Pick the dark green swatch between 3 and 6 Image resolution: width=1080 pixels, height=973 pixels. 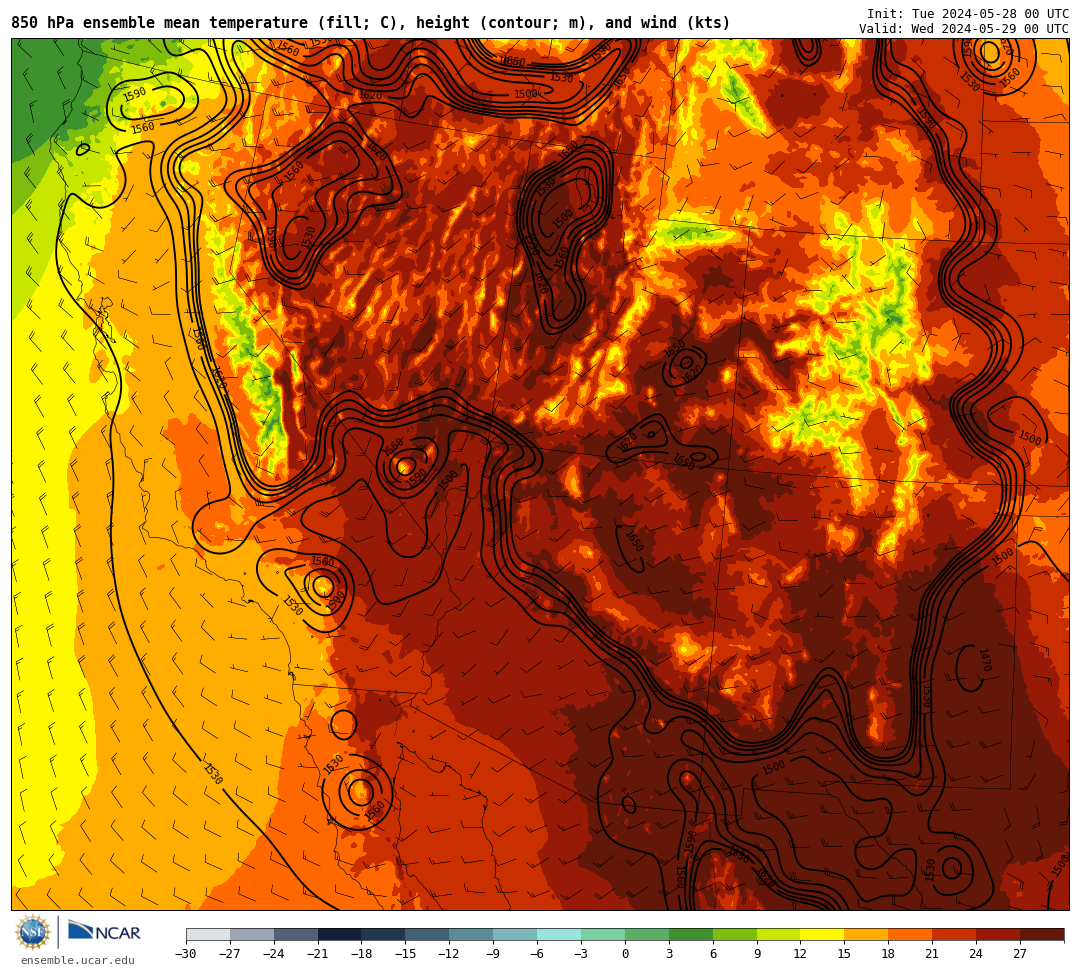691,934
